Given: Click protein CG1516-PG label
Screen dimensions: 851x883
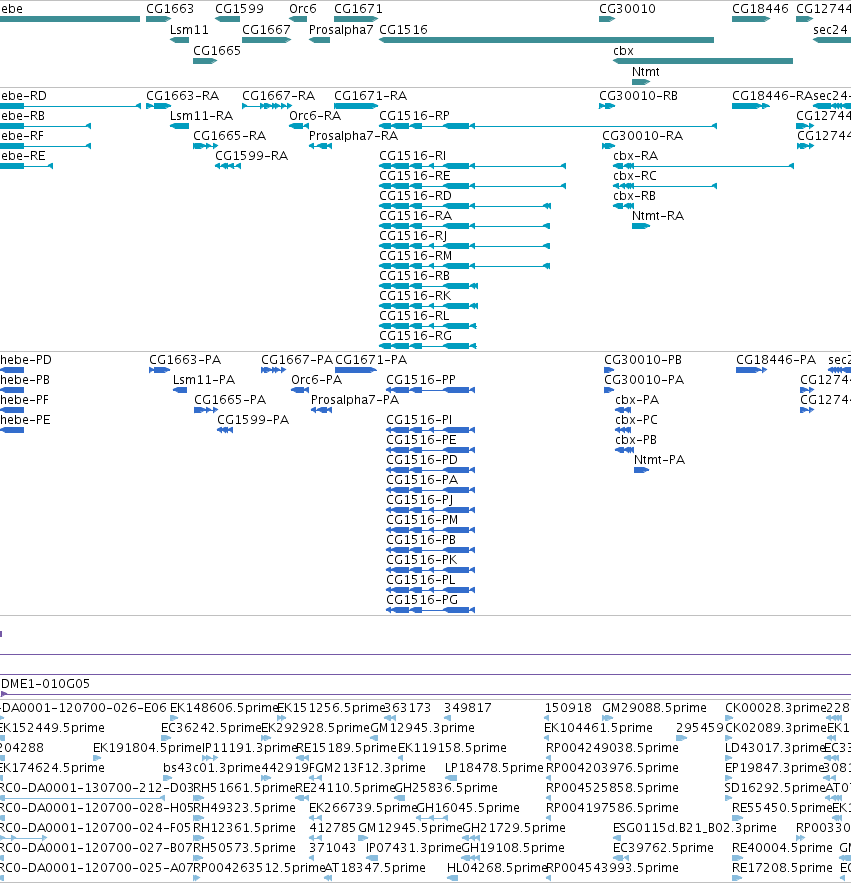Looking at the screenshot, I should 422,600.
